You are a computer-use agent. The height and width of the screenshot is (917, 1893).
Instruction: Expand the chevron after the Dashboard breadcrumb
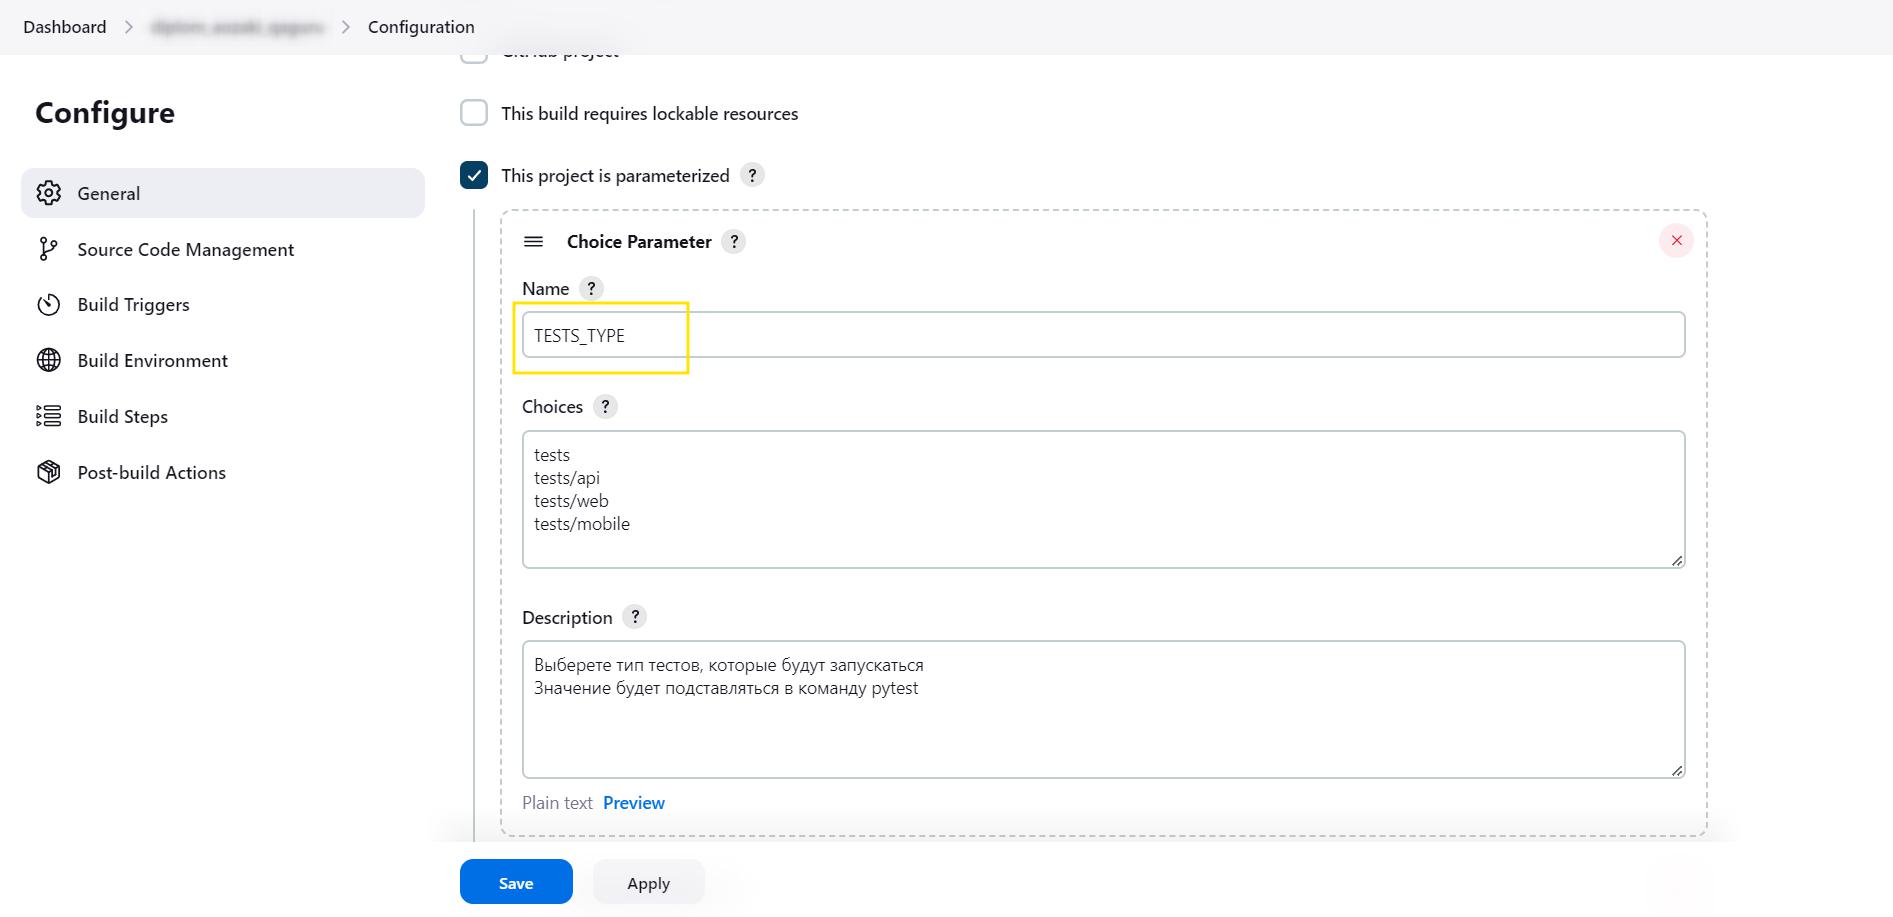129,27
